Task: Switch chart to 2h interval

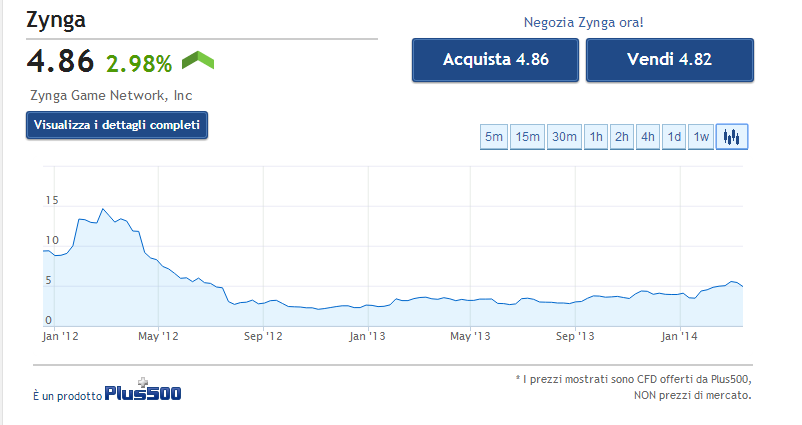Action: coord(622,137)
